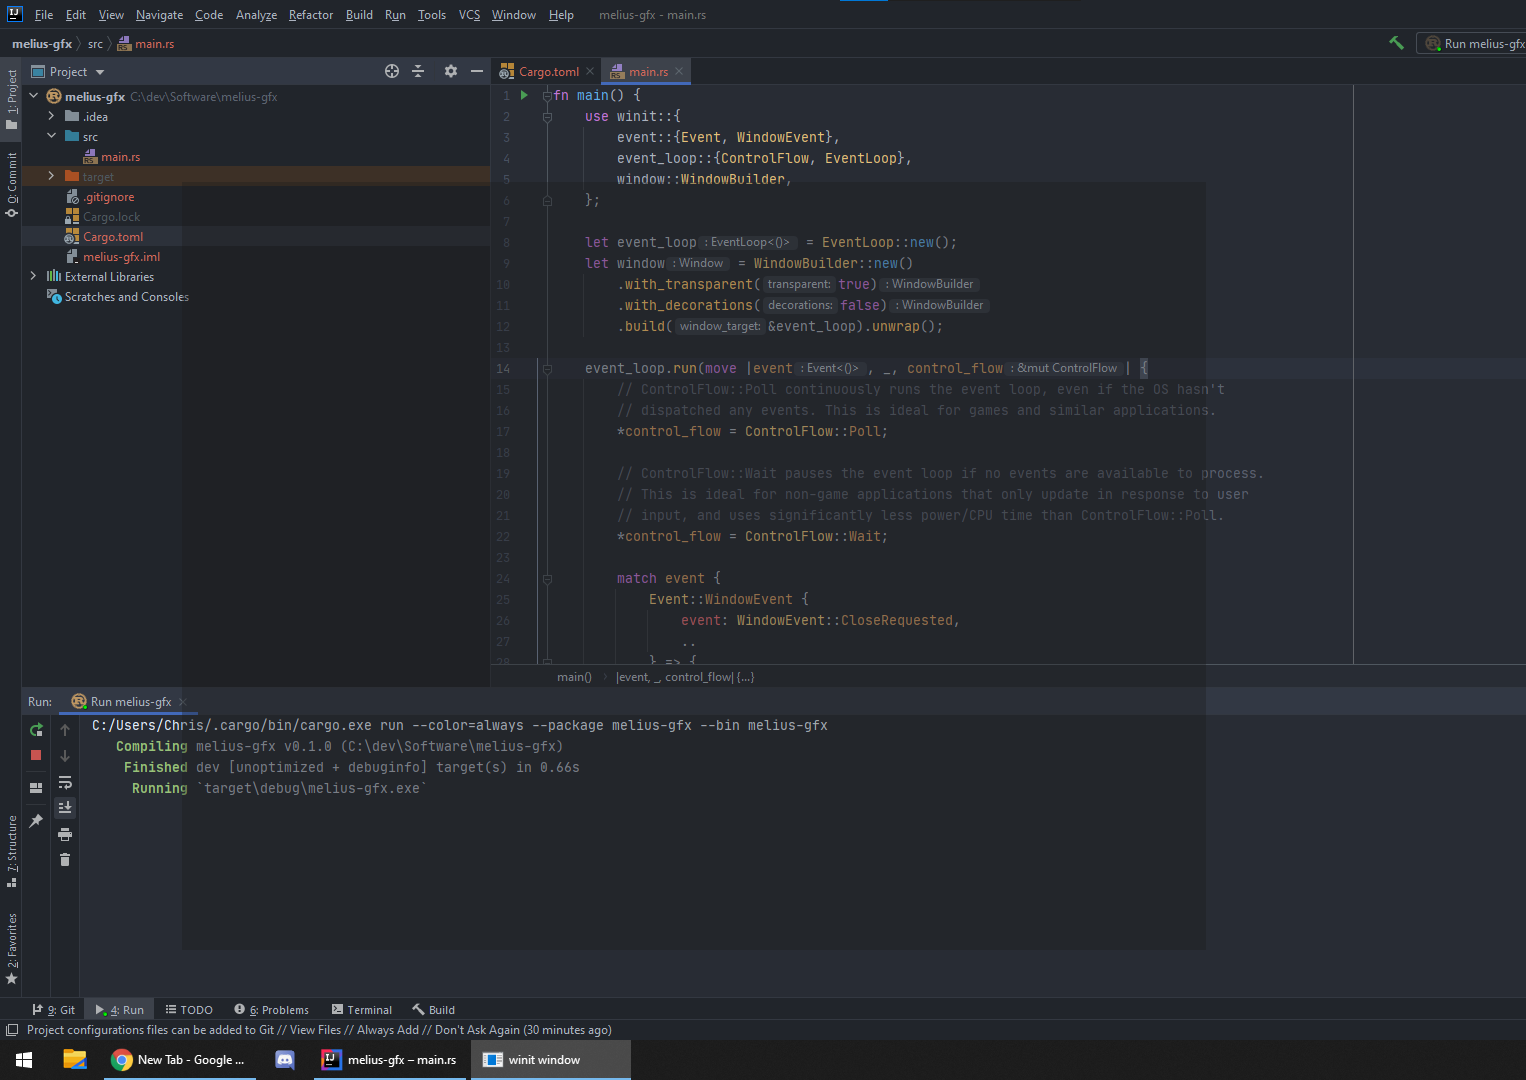The image size is (1526, 1080).
Task: Open the Terminal tool window
Action: click(362, 1009)
